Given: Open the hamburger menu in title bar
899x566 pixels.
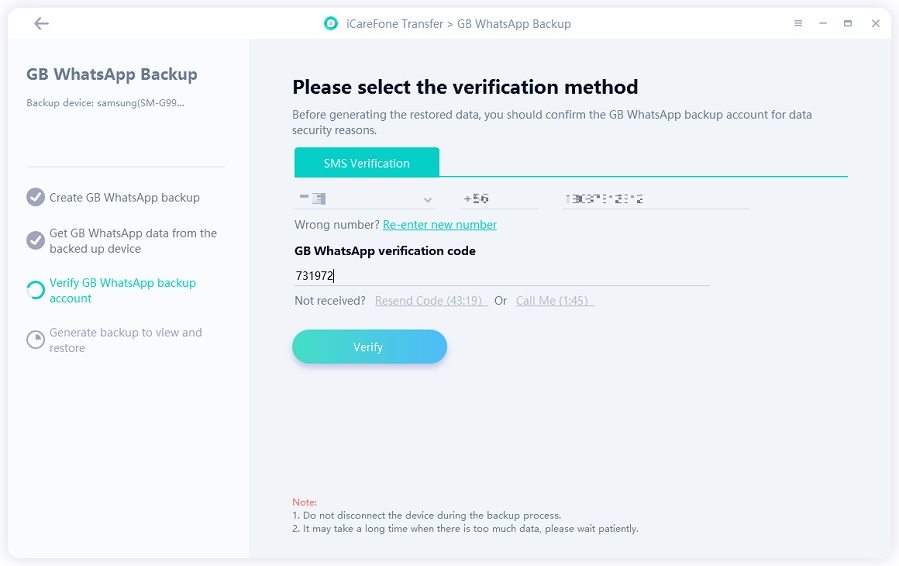Looking at the screenshot, I should (798, 24).
